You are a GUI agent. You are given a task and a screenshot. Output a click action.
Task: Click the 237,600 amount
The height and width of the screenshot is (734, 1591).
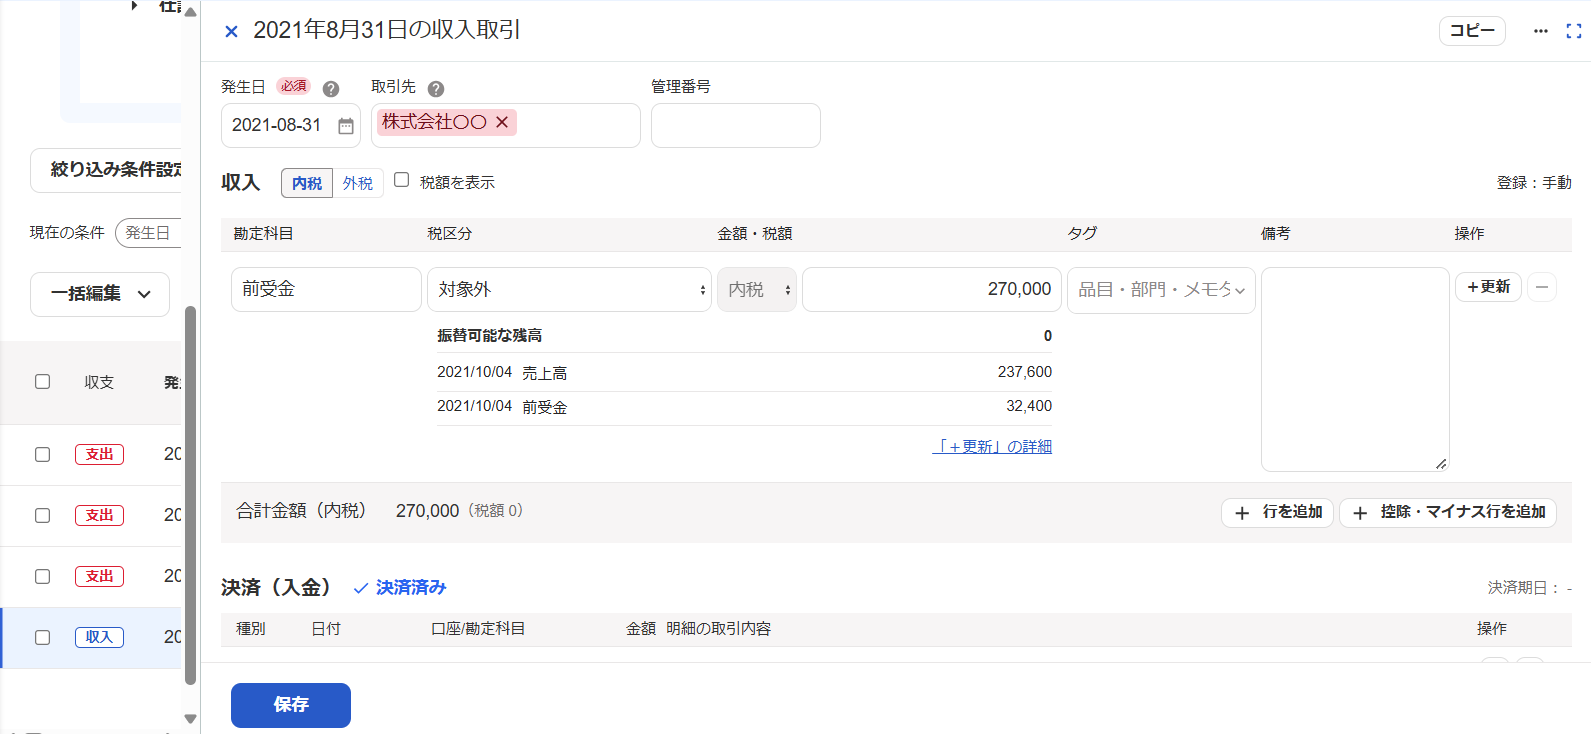tap(1024, 372)
